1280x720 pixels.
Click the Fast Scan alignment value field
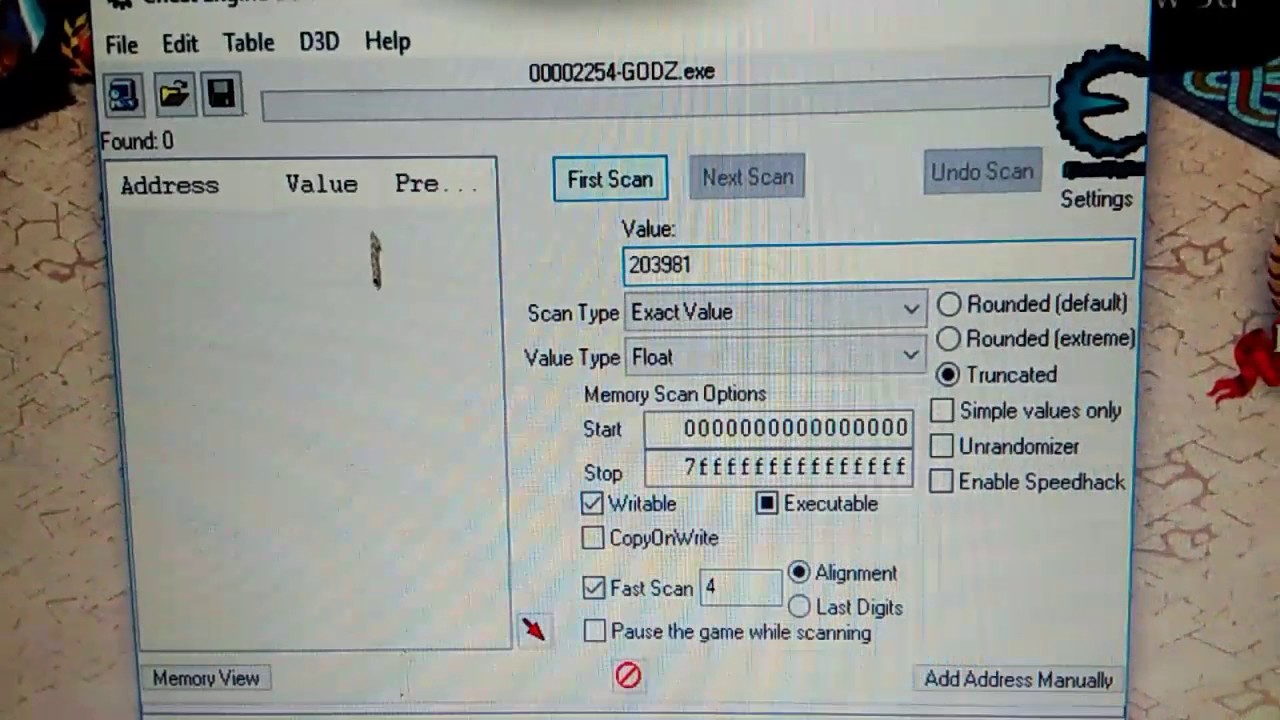[x=740, y=588]
